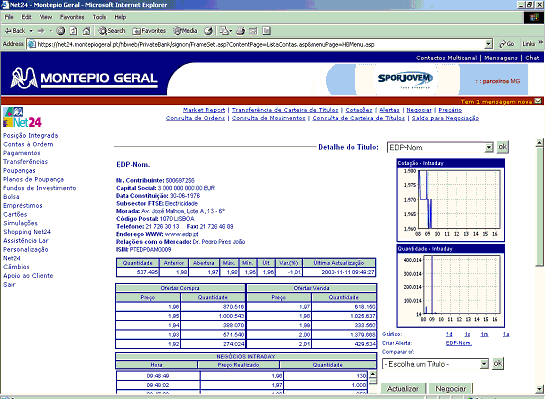Stop page loading with the Stop icon
This screenshot has width=545, height=399.
[x=60, y=31]
